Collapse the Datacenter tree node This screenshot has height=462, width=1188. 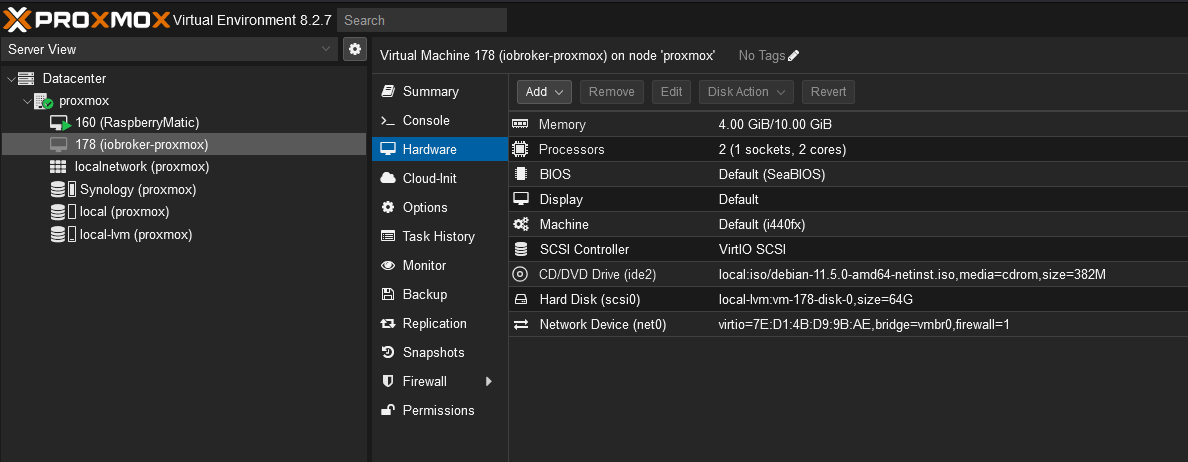(x=11, y=79)
